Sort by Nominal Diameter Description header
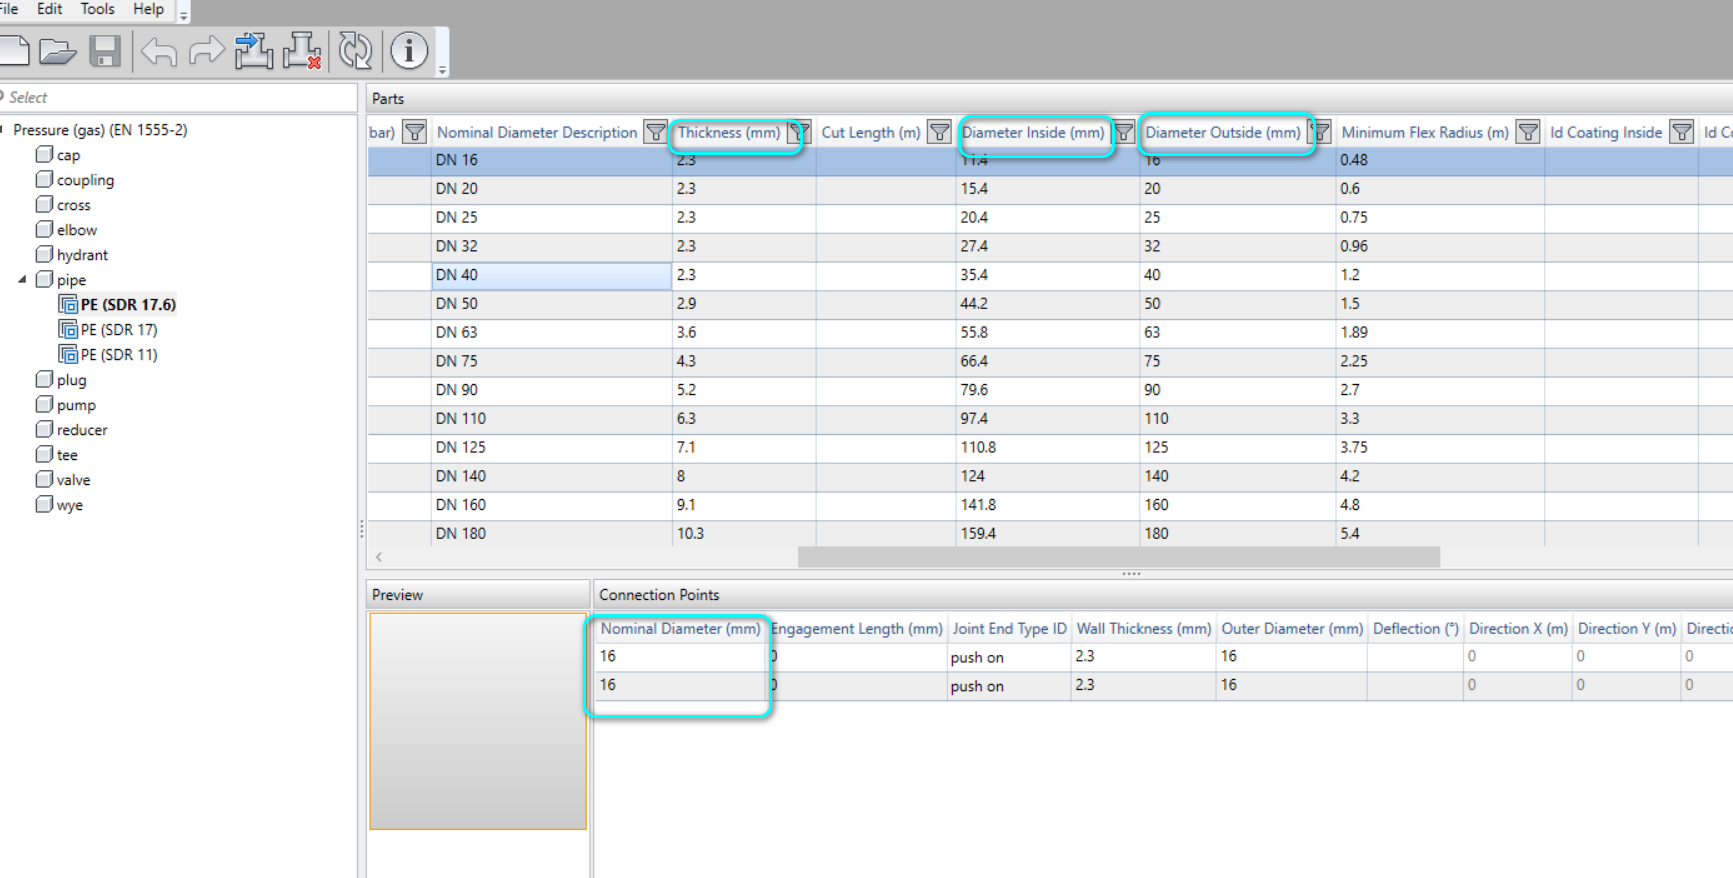Screen dimensions: 1733x878 537,132
